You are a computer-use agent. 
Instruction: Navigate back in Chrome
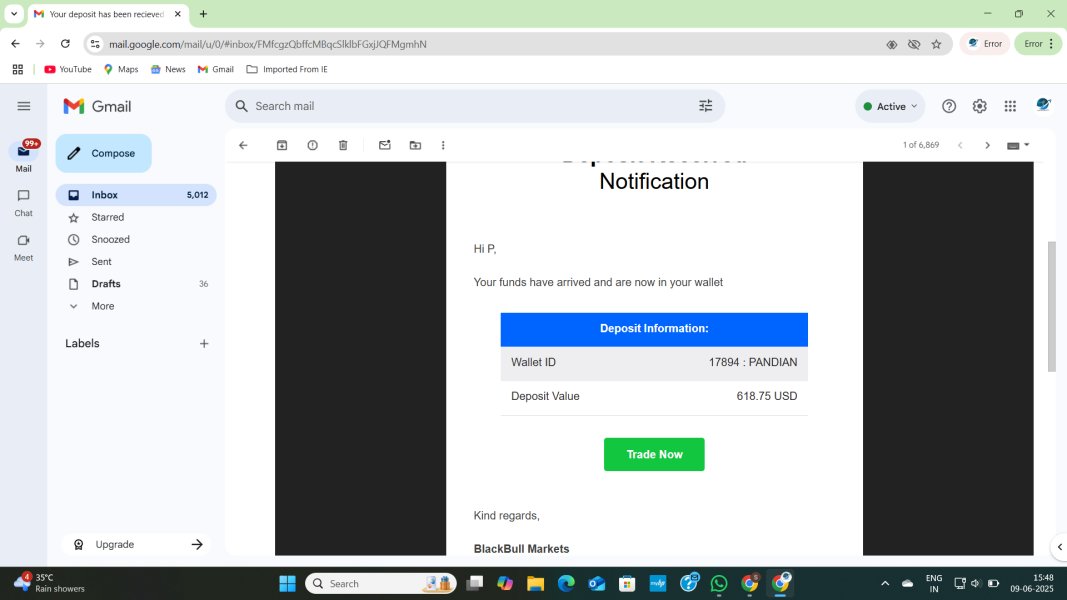tap(15, 44)
